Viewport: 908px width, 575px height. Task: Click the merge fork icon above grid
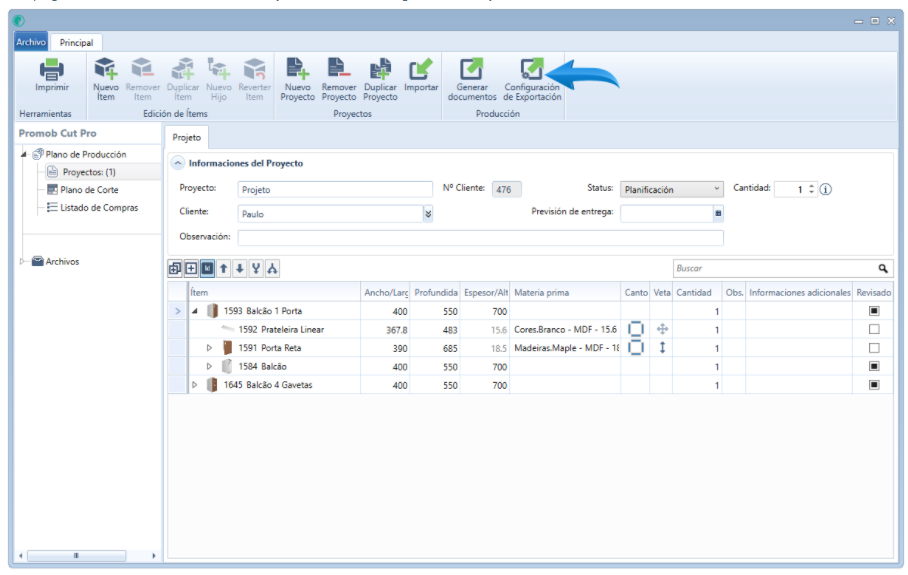point(256,268)
